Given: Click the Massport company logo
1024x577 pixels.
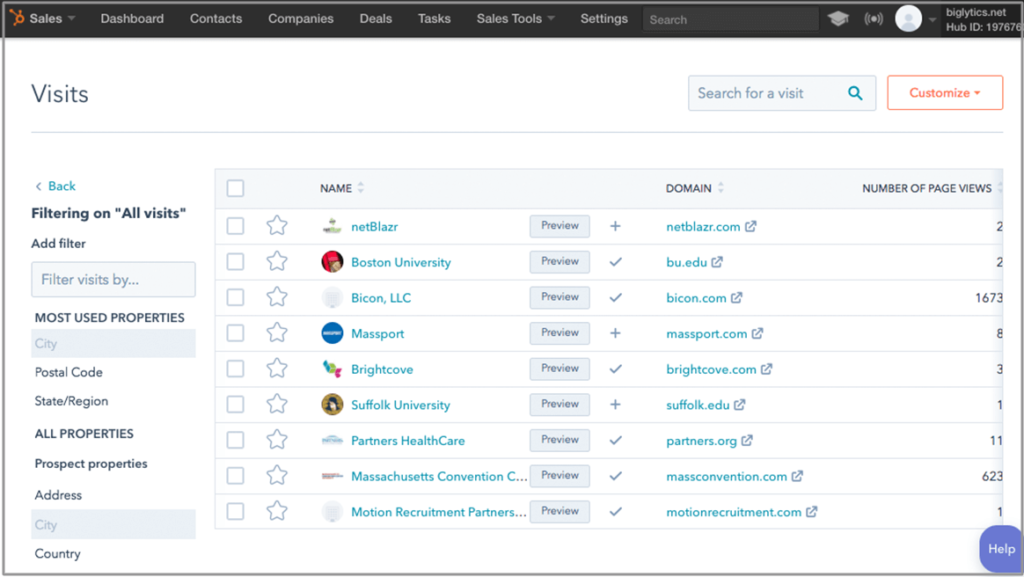Looking at the screenshot, I should tap(332, 333).
